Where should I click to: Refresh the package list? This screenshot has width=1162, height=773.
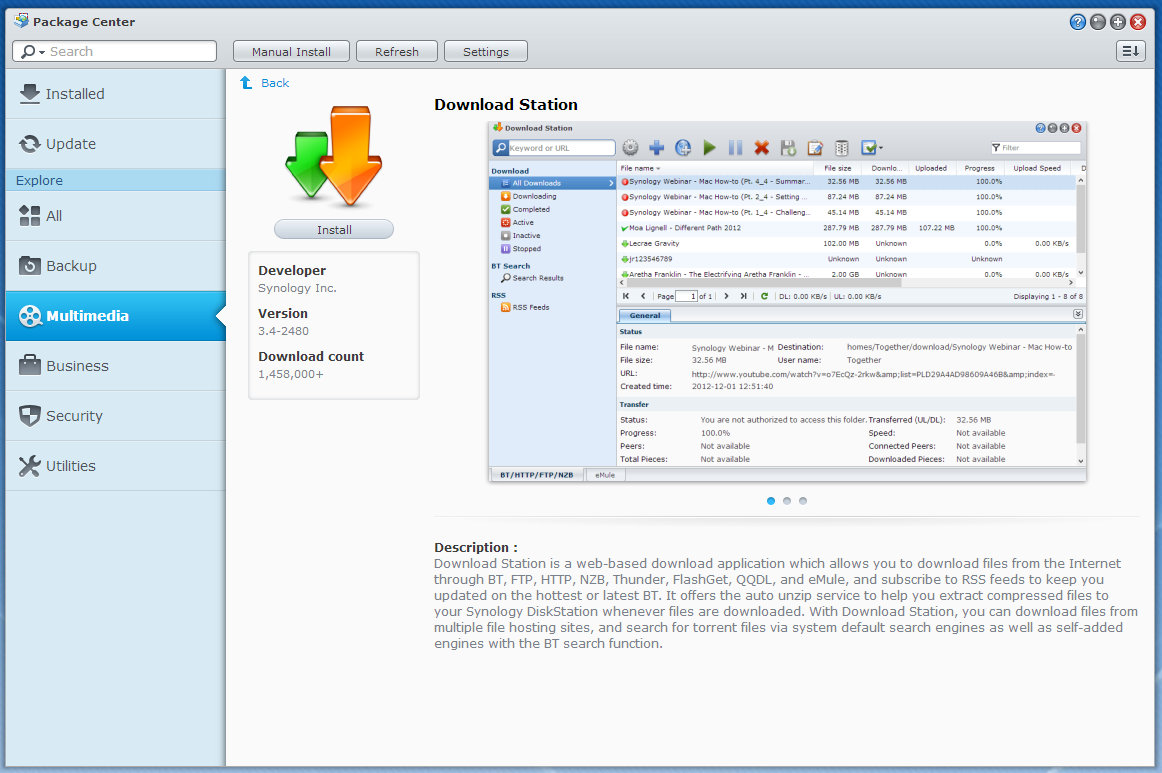click(396, 51)
